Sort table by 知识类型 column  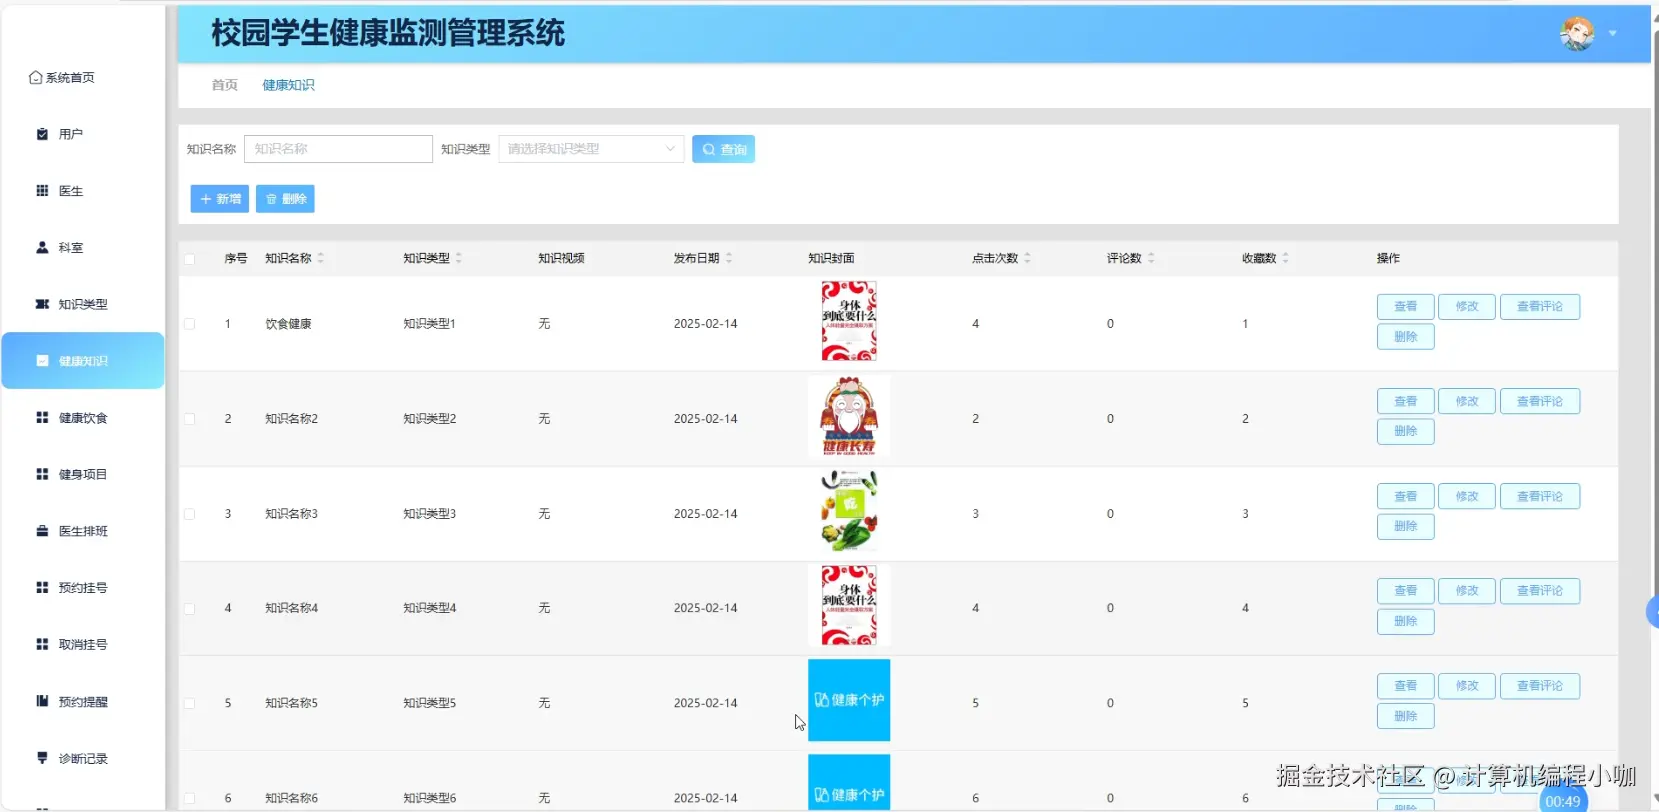tap(458, 258)
